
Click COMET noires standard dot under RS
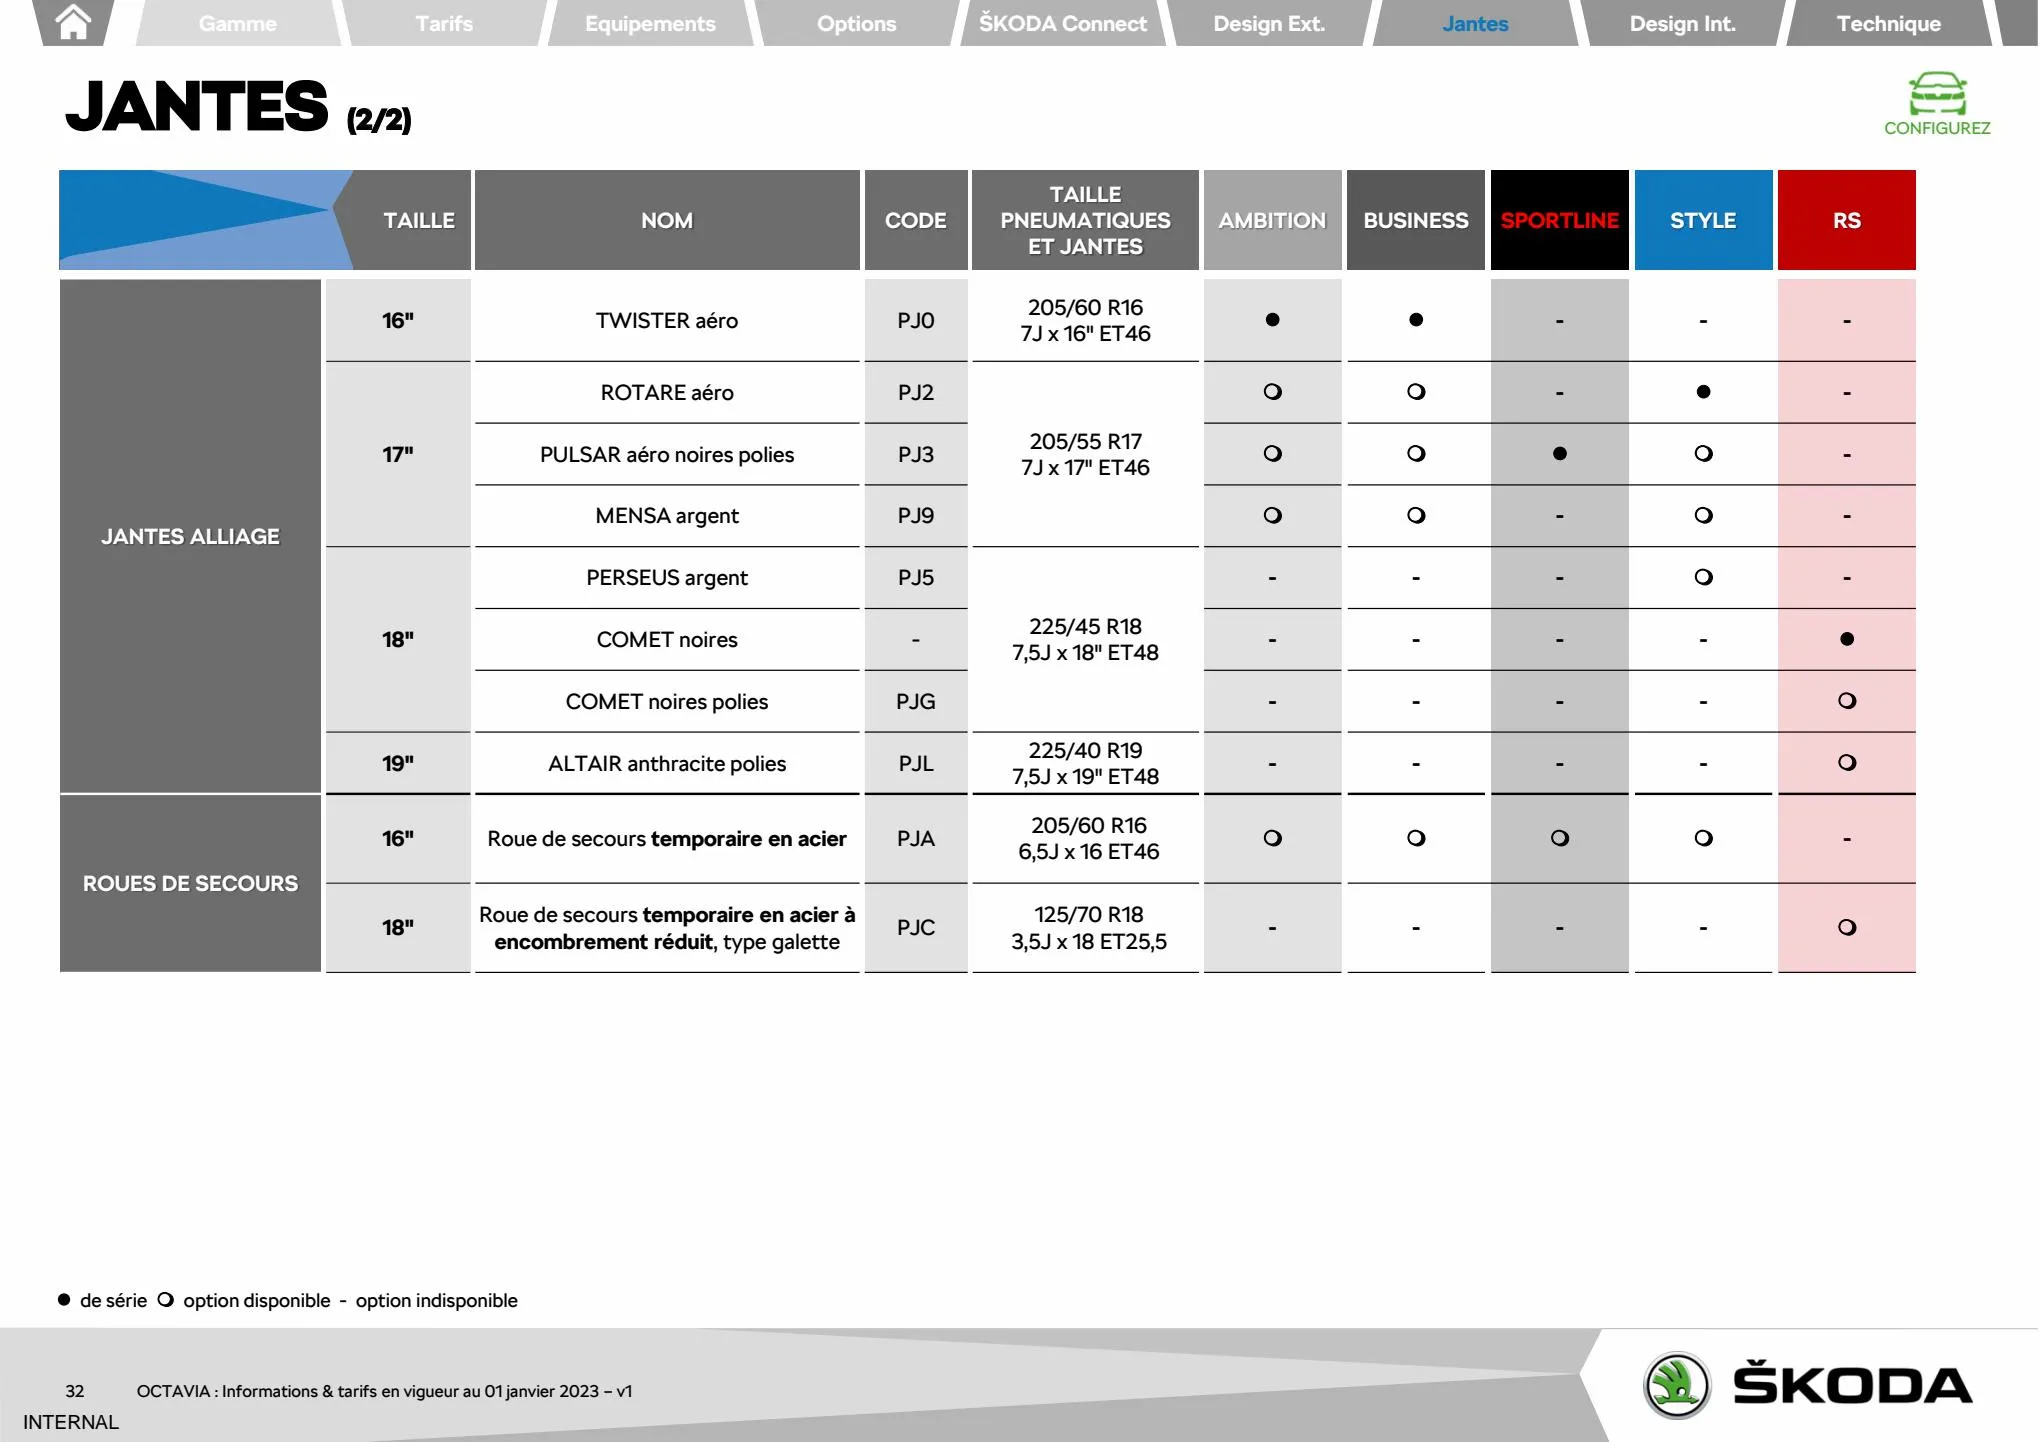[x=1847, y=639]
